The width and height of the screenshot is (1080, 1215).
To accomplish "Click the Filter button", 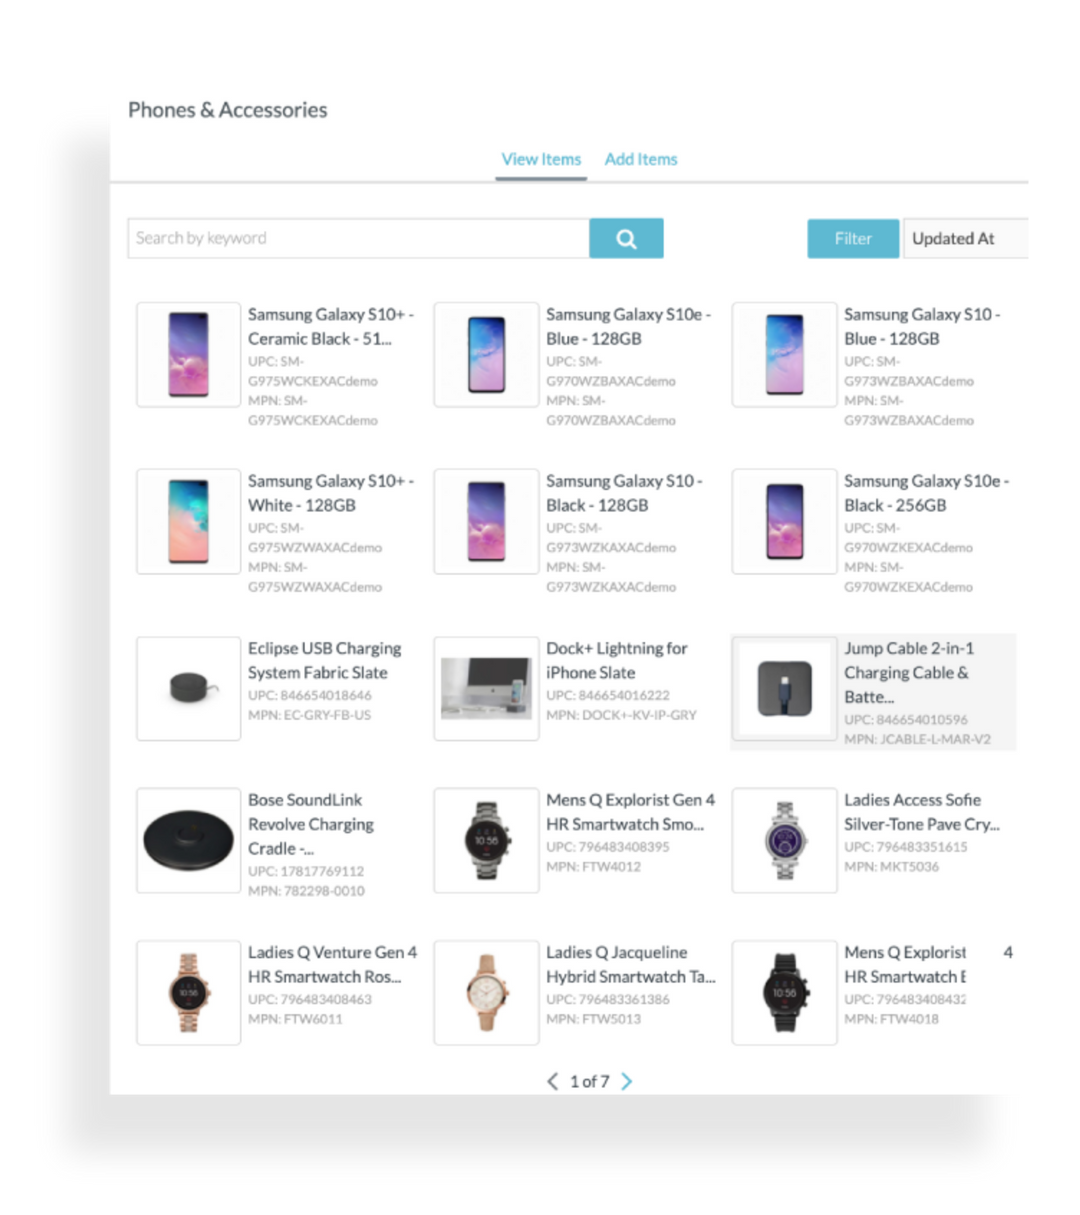I will 853,238.
